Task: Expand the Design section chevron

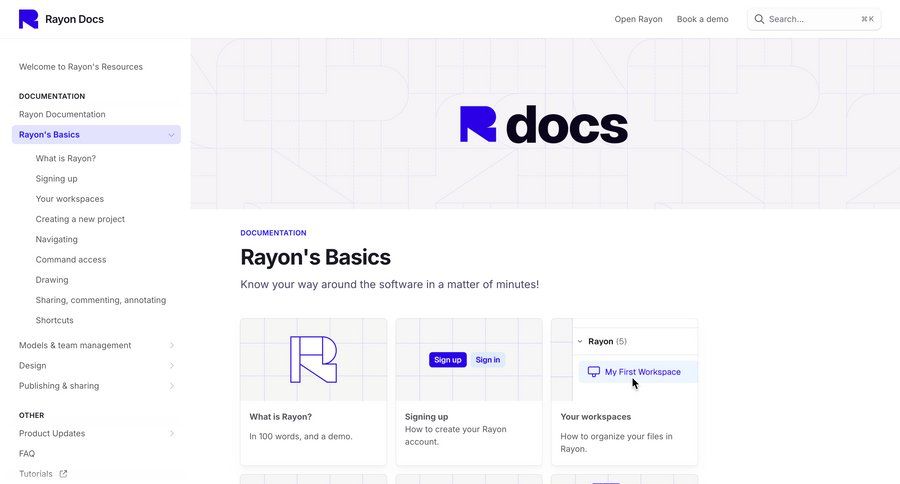Action: [172, 366]
